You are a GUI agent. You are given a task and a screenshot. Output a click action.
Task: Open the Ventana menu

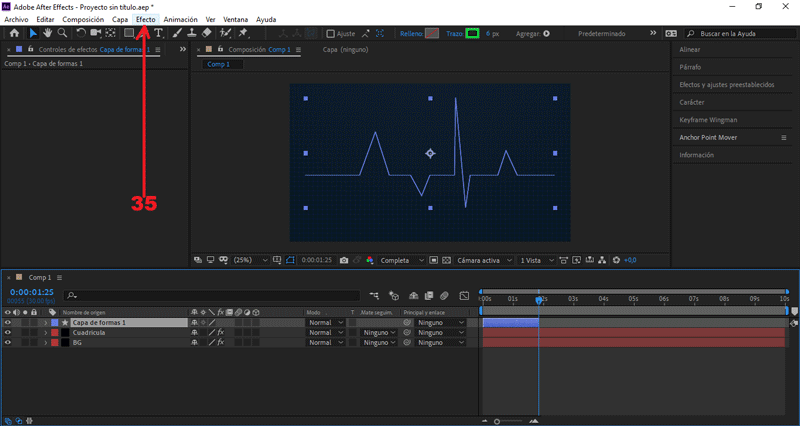pos(236,19)
